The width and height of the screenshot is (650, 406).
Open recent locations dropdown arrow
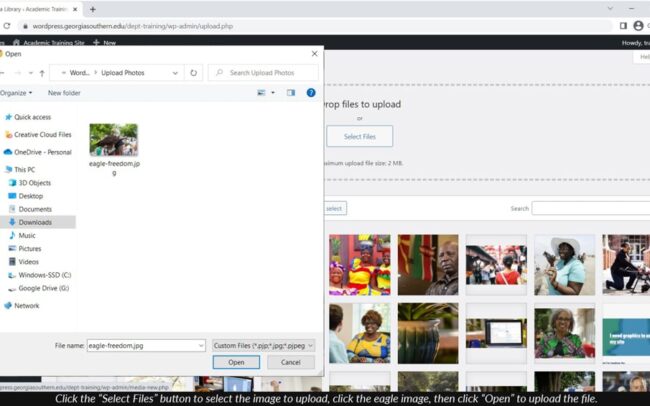point(31,73)
